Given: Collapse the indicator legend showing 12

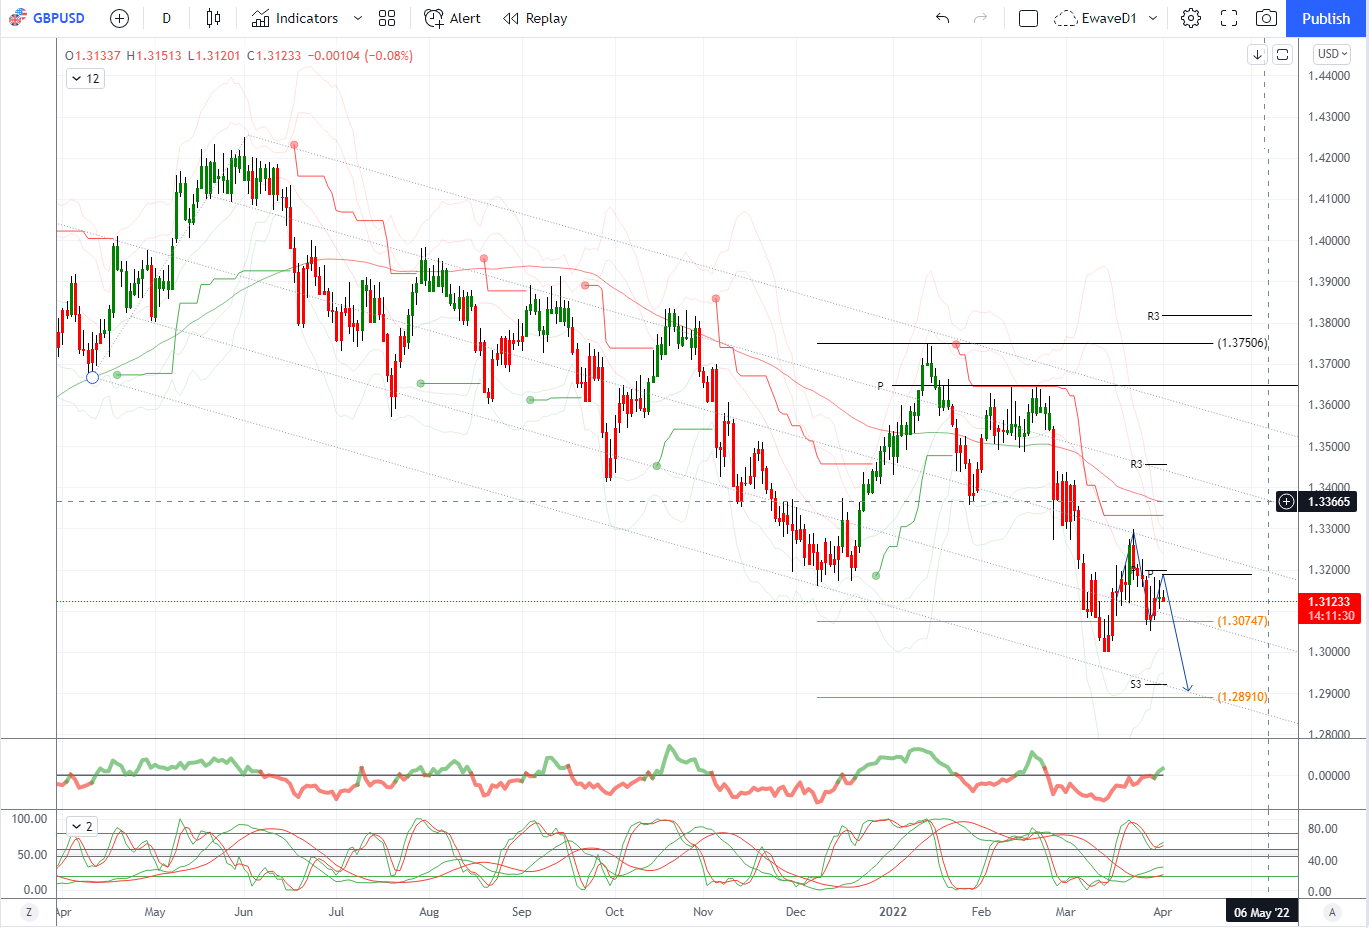Looking at the screenshot, I should (x=86, y=78).
